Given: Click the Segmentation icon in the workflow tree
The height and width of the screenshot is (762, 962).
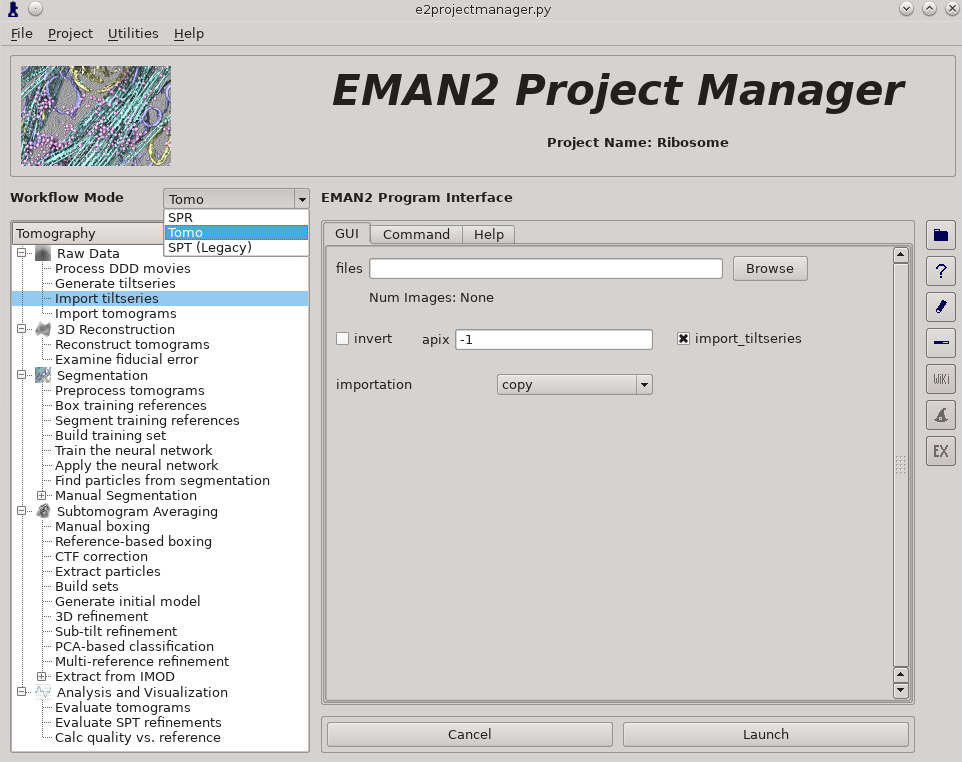Looking at the screenshot, I should pyautogui.click(x=42, y=375).
